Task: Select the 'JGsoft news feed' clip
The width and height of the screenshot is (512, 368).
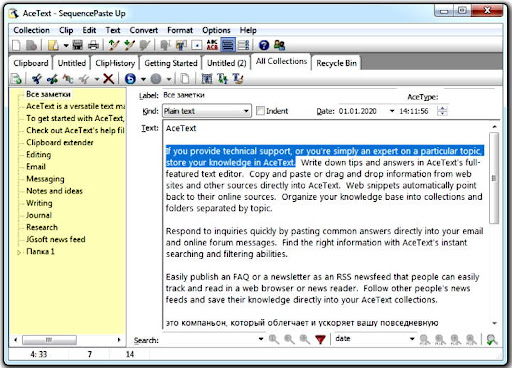Action: [56, 239]
